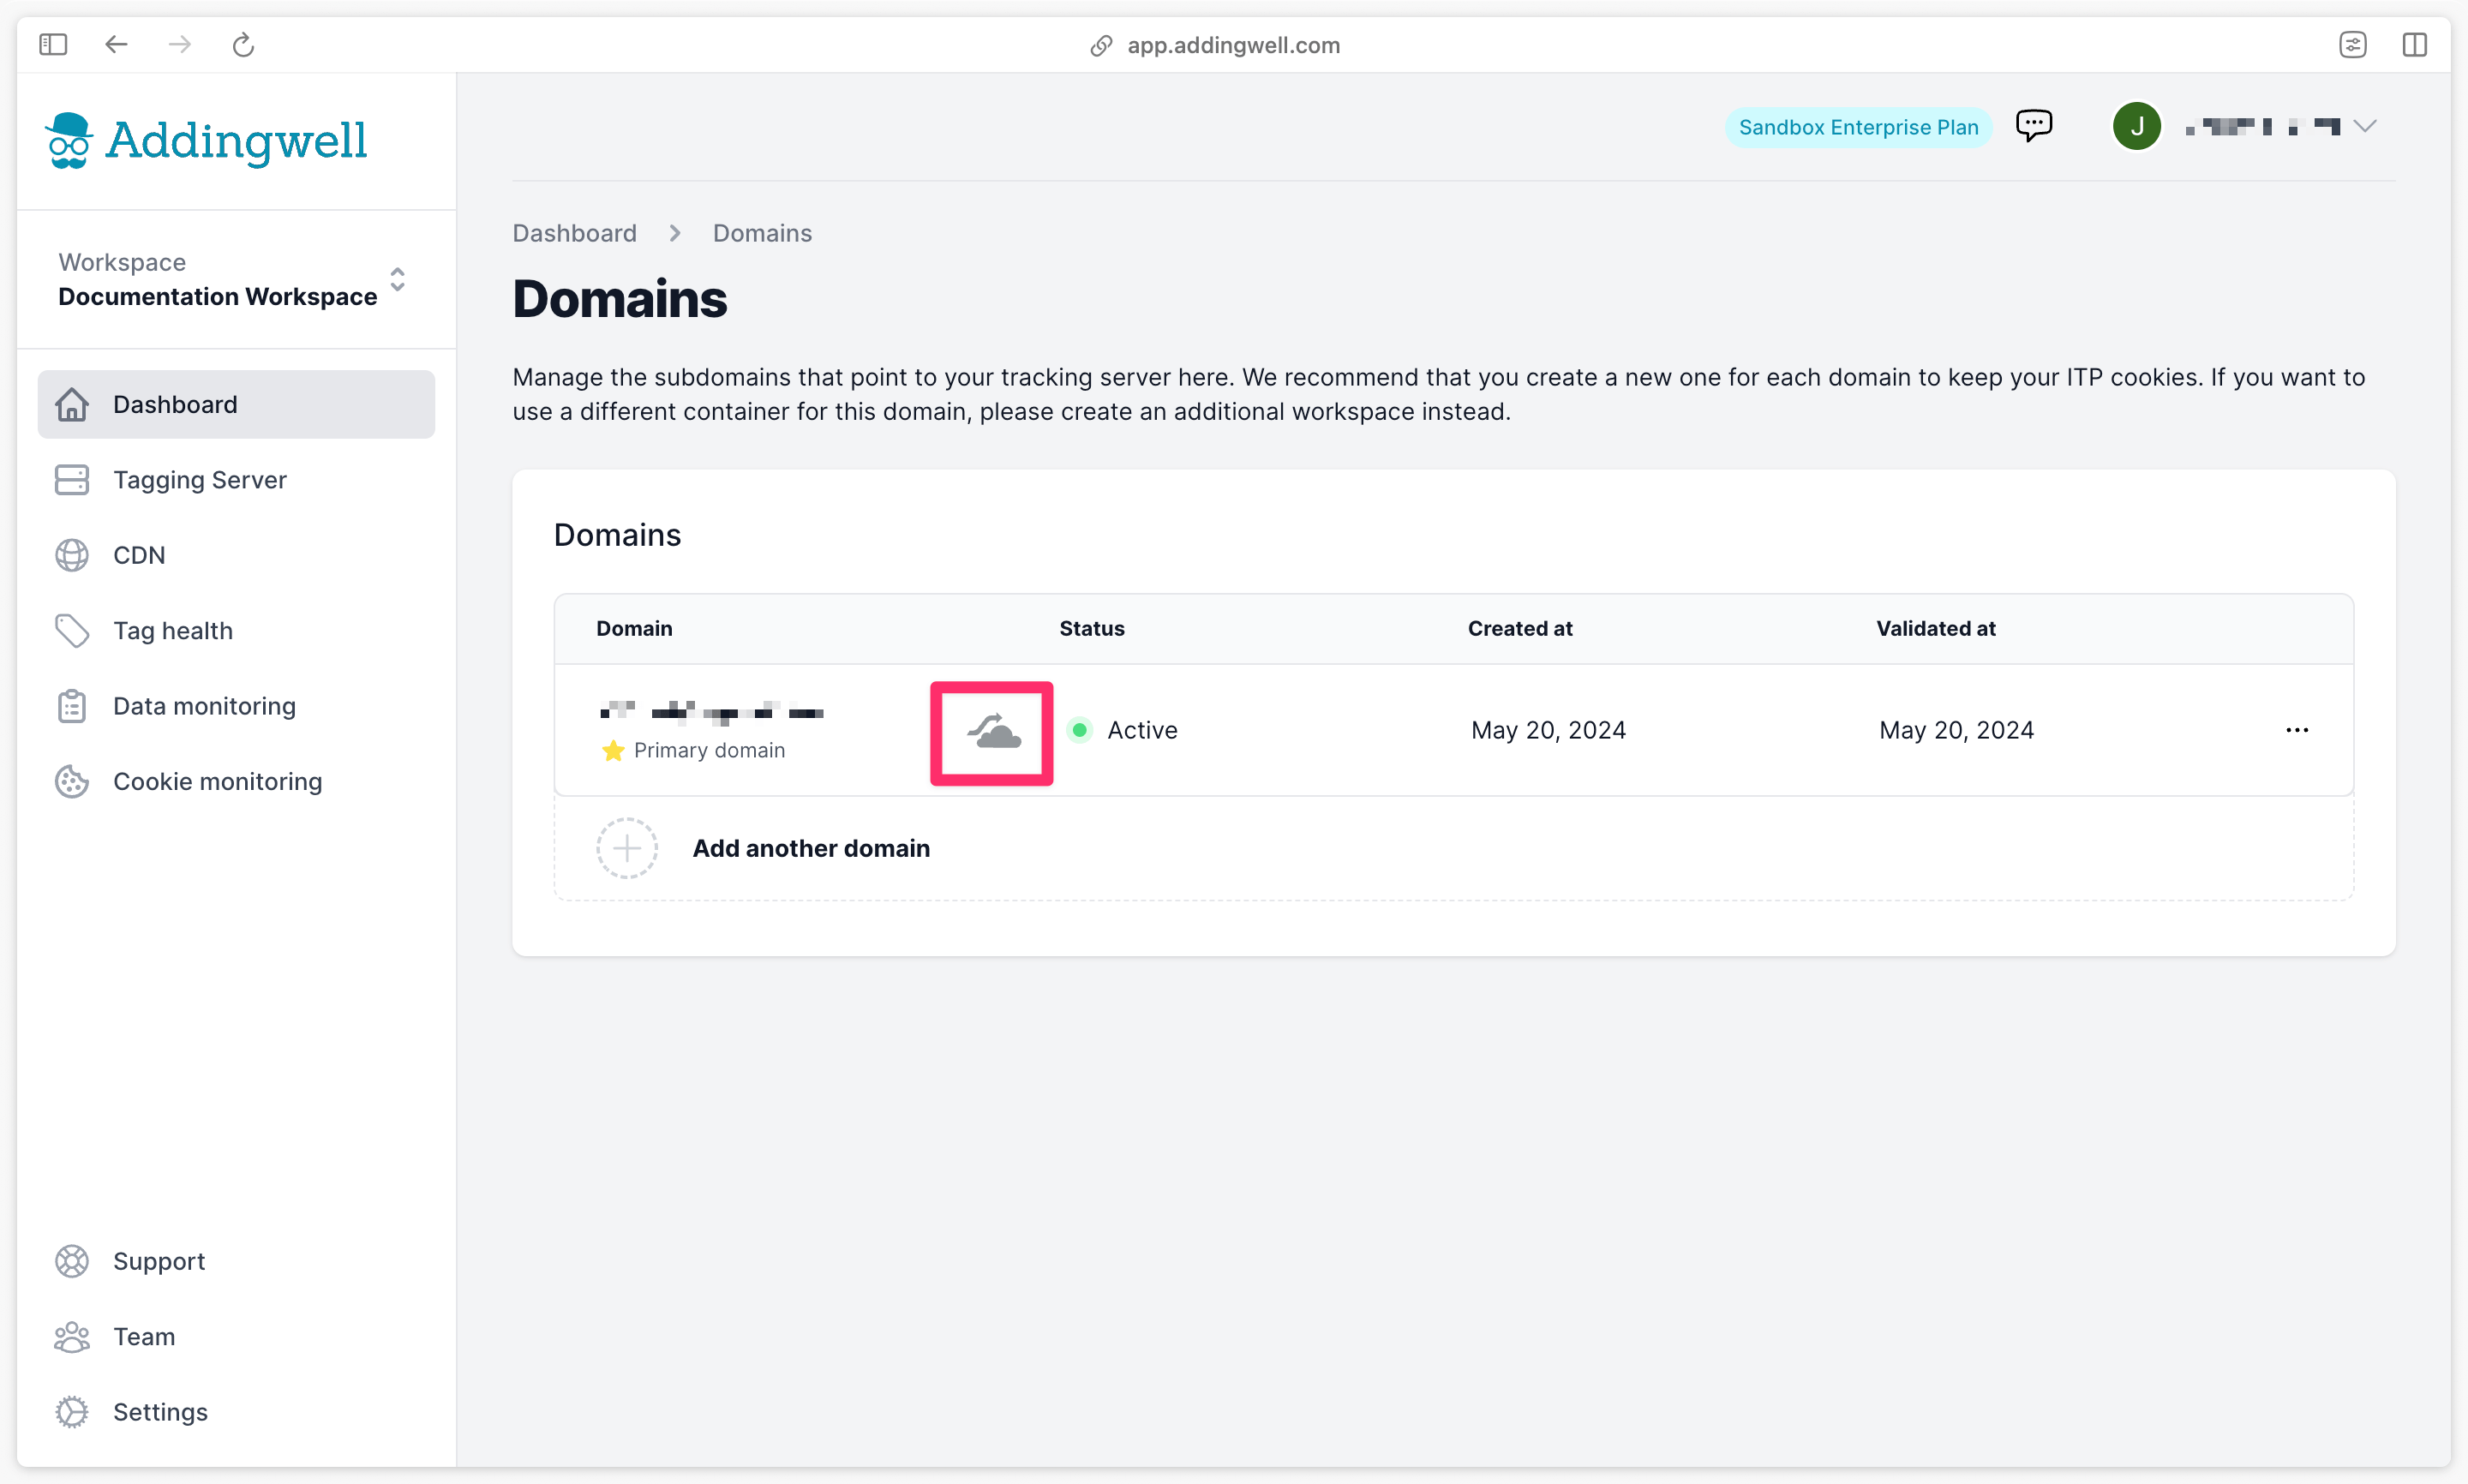Toggle the Active status indicator on domain

(x=1081, y=728)
